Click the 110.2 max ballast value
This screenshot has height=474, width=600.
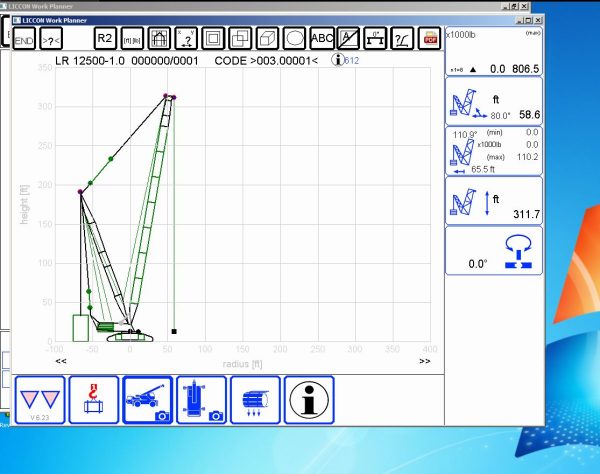(527, 157)
